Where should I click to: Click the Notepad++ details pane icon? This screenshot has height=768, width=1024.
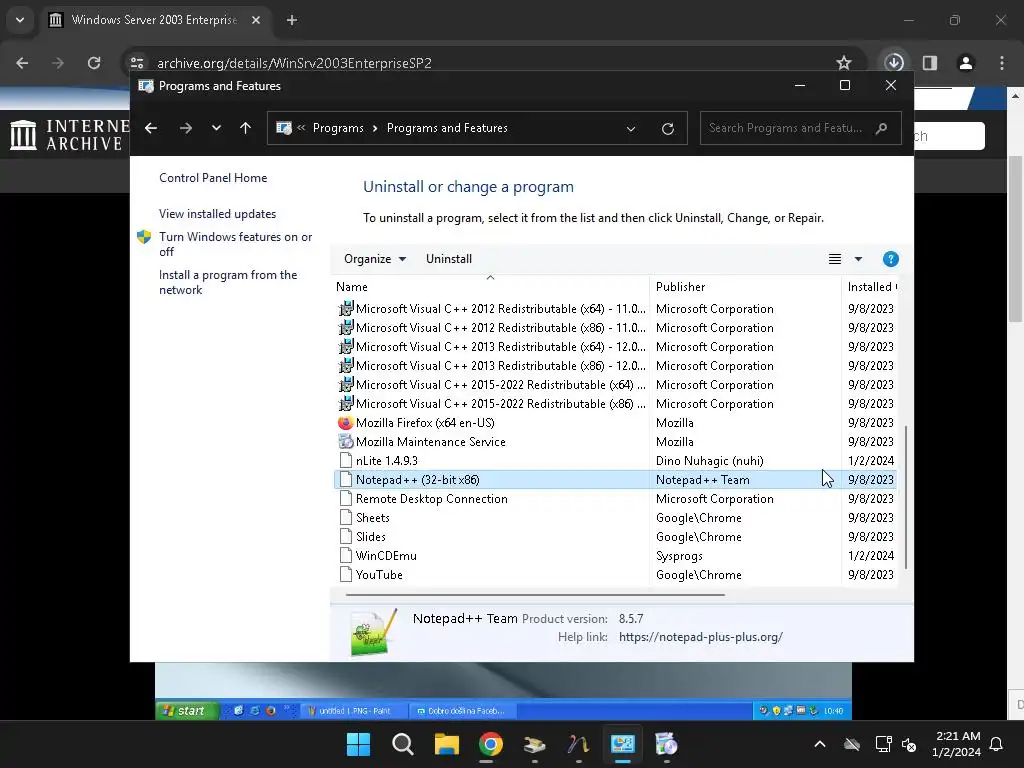tap(373, 632)
